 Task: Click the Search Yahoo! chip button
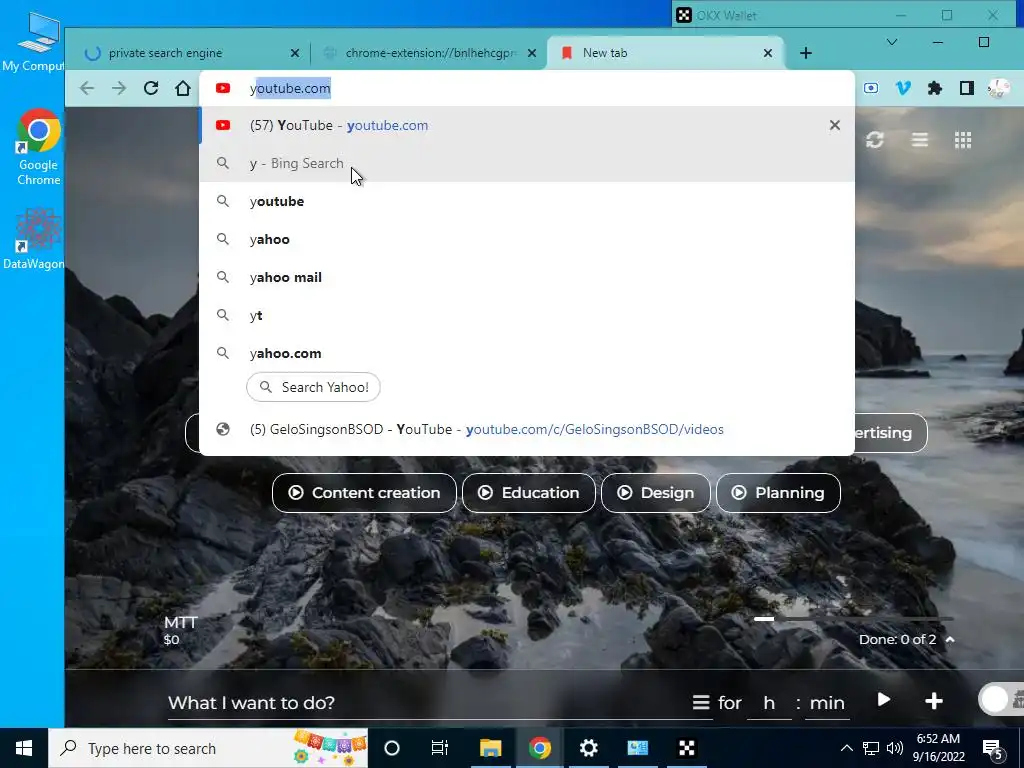pyautogui.click(x=313, y=387)
